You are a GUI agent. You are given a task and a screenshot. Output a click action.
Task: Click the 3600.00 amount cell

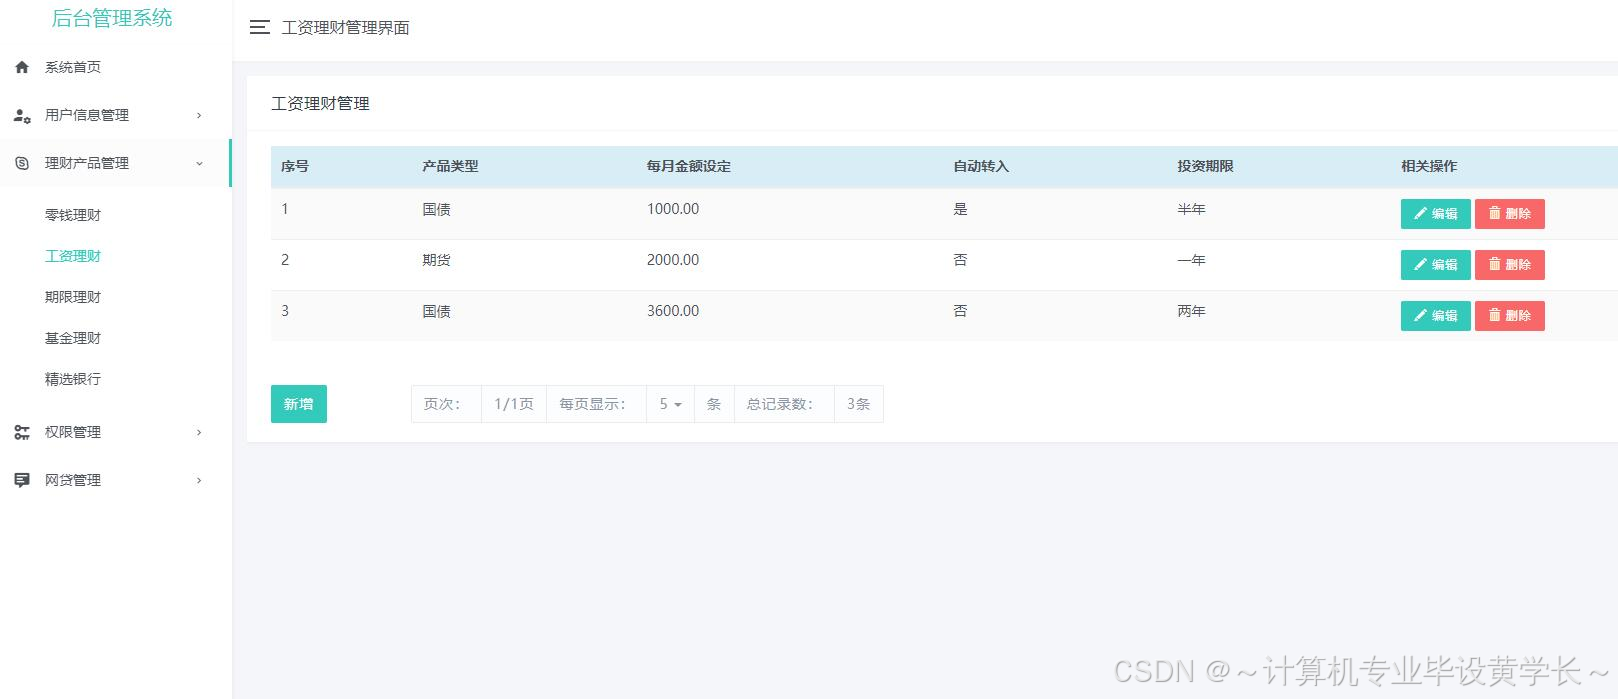tap(673, 311)
